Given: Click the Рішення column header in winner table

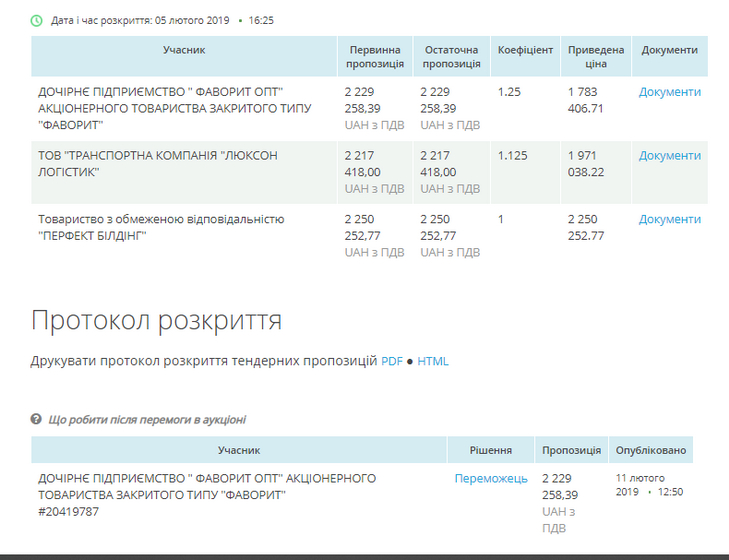Looking at the screenshot, I should [491, 450].
